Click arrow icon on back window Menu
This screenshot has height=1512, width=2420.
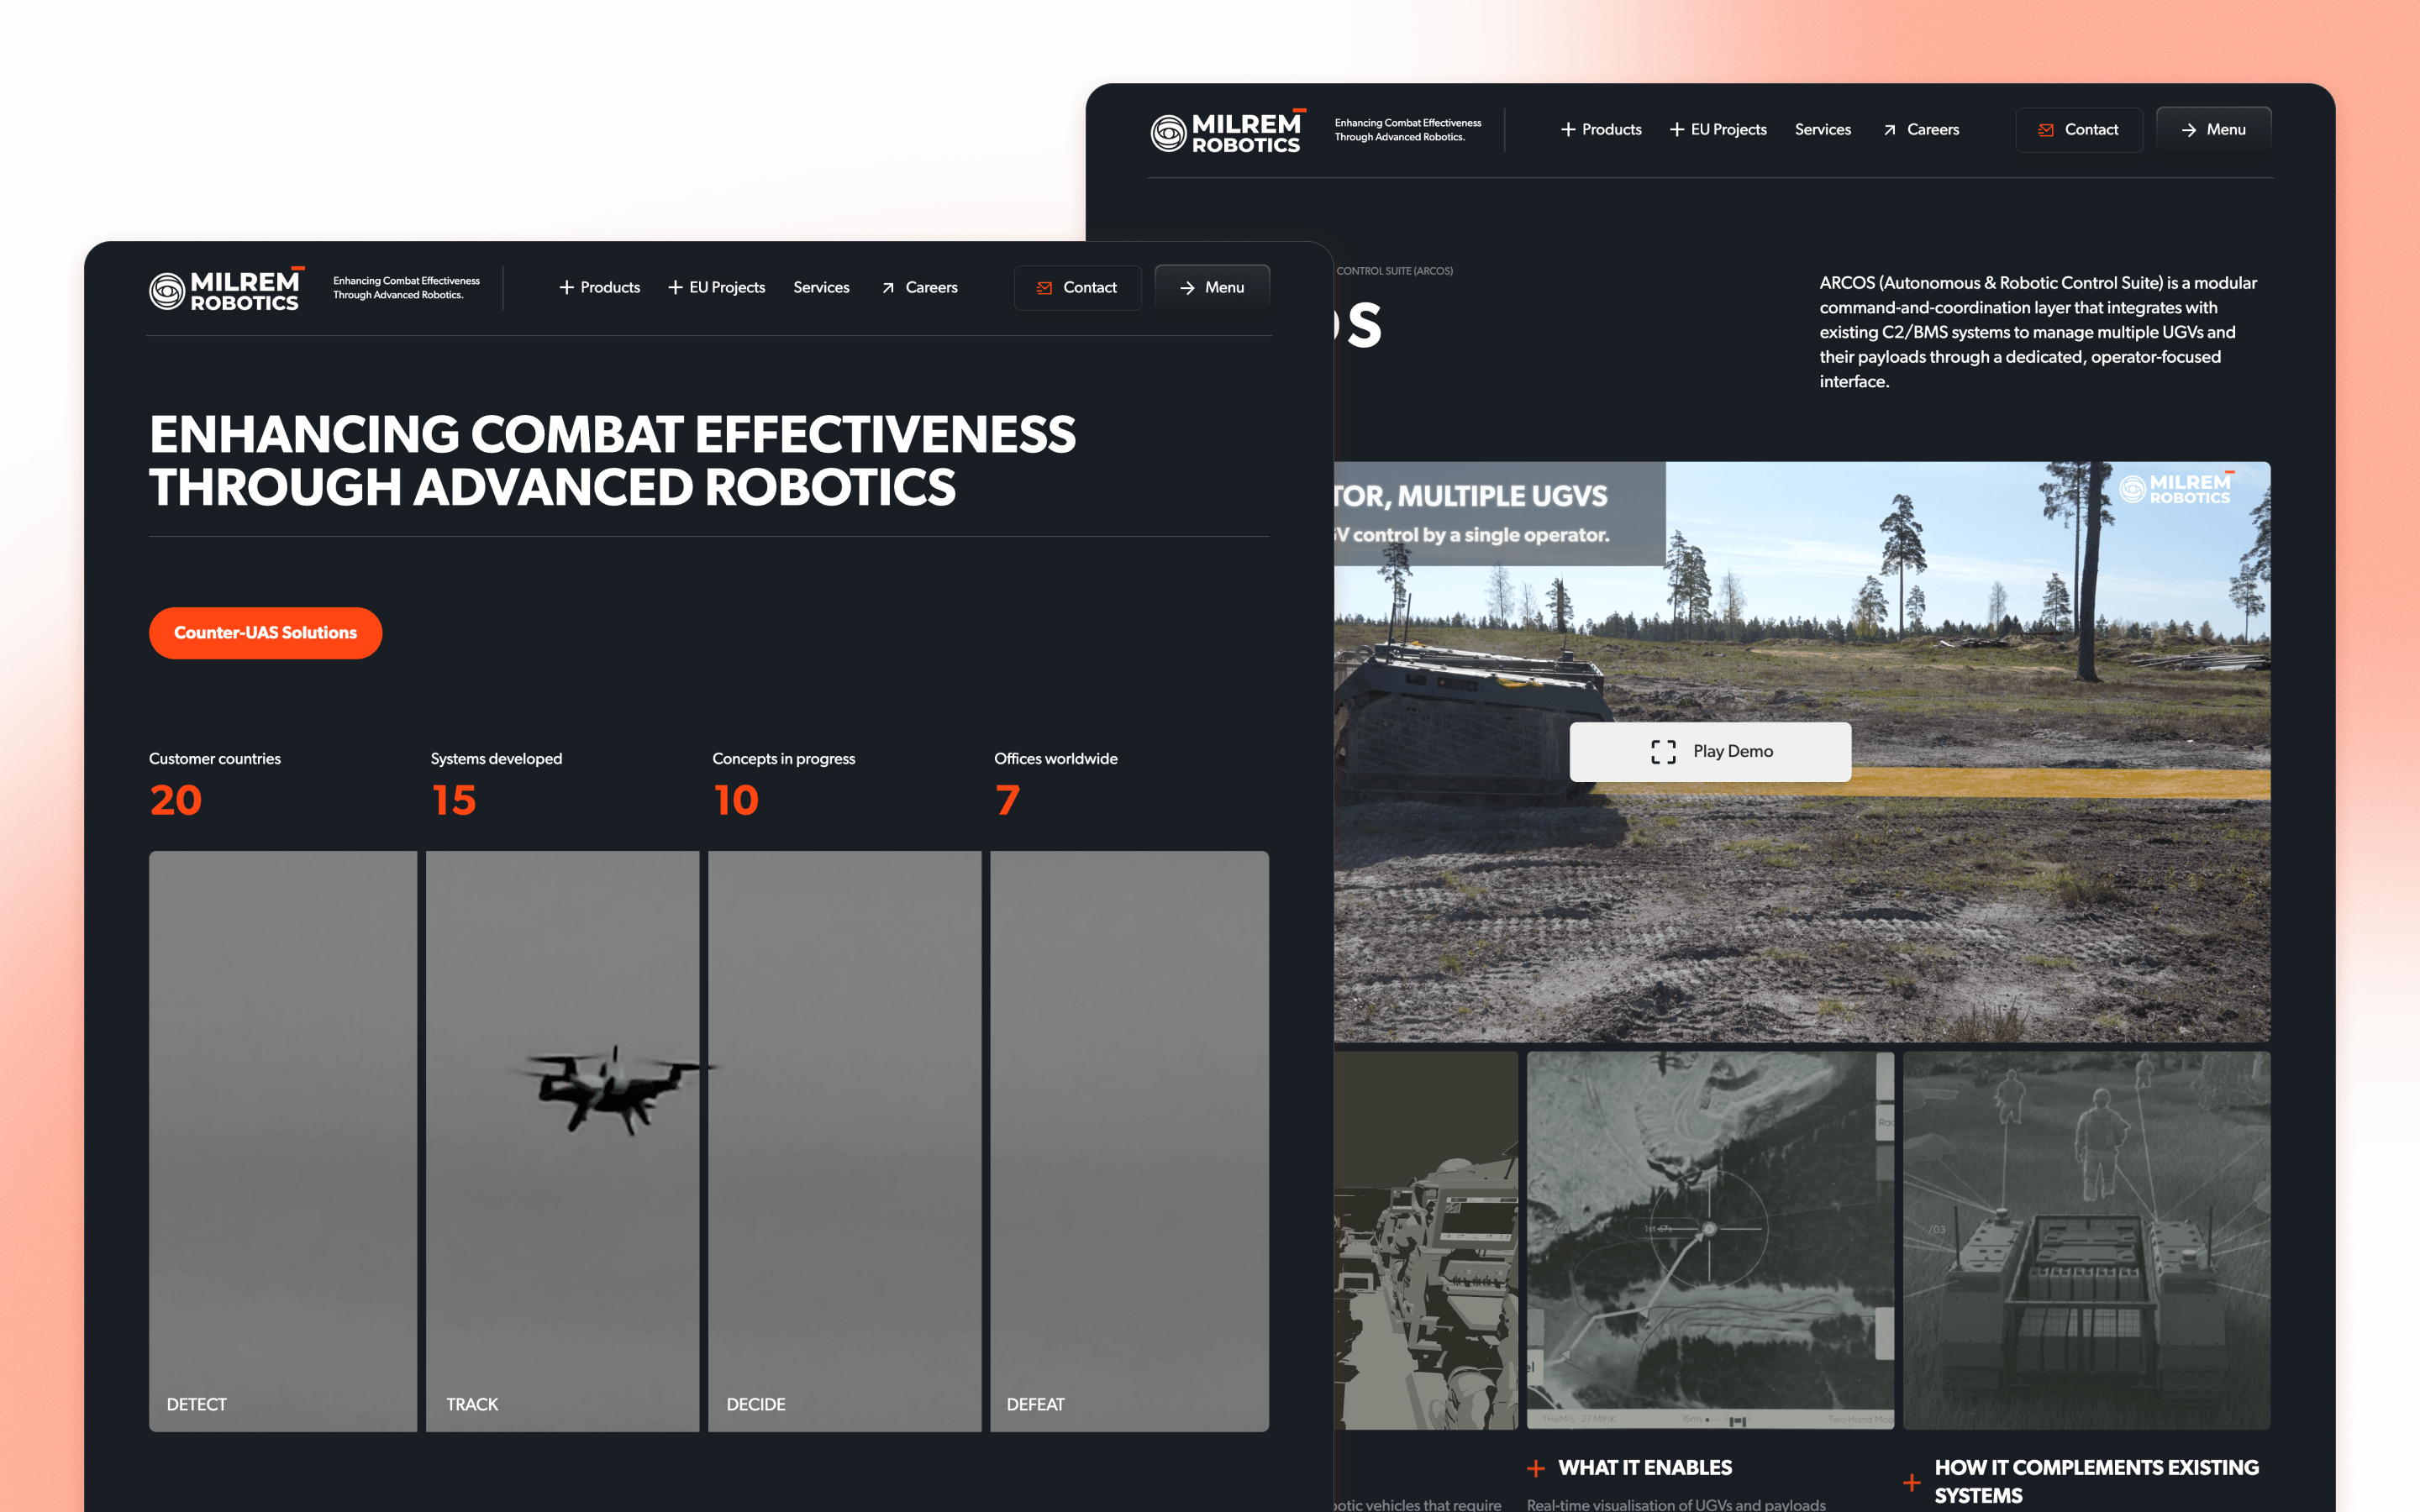tap(2189, 130)
